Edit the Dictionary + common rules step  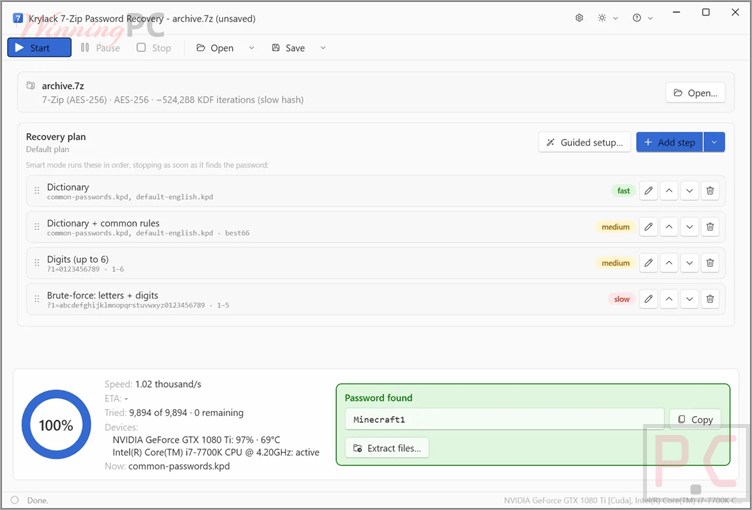pyautogui.click(x=648, y=226)
